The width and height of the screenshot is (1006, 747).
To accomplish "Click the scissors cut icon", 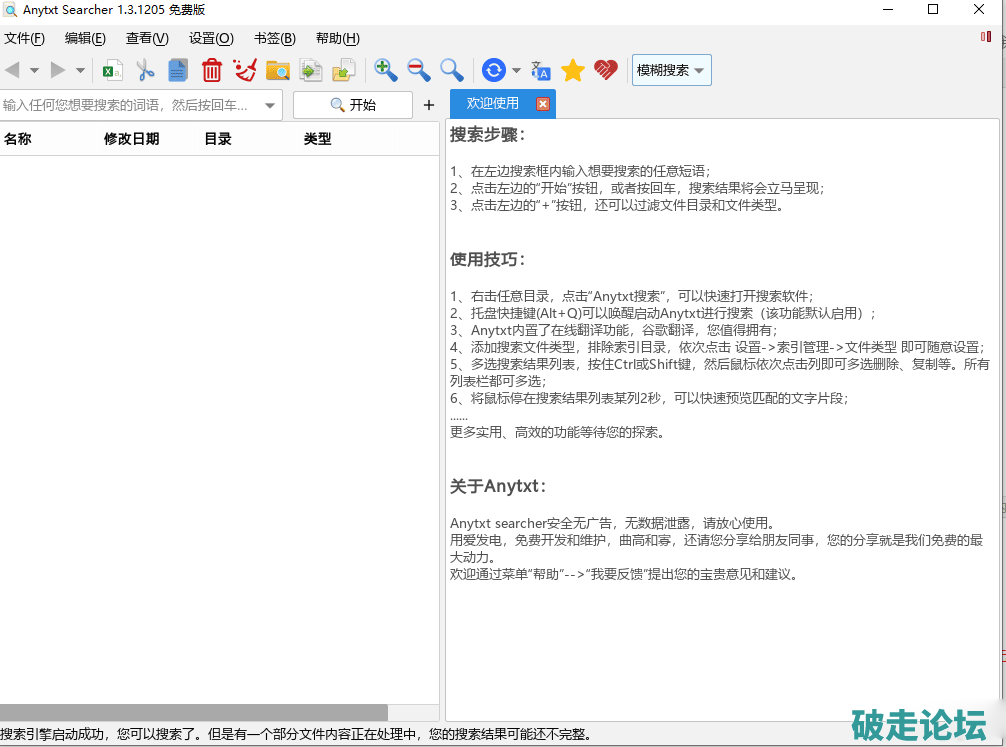I will pos(146,70).
